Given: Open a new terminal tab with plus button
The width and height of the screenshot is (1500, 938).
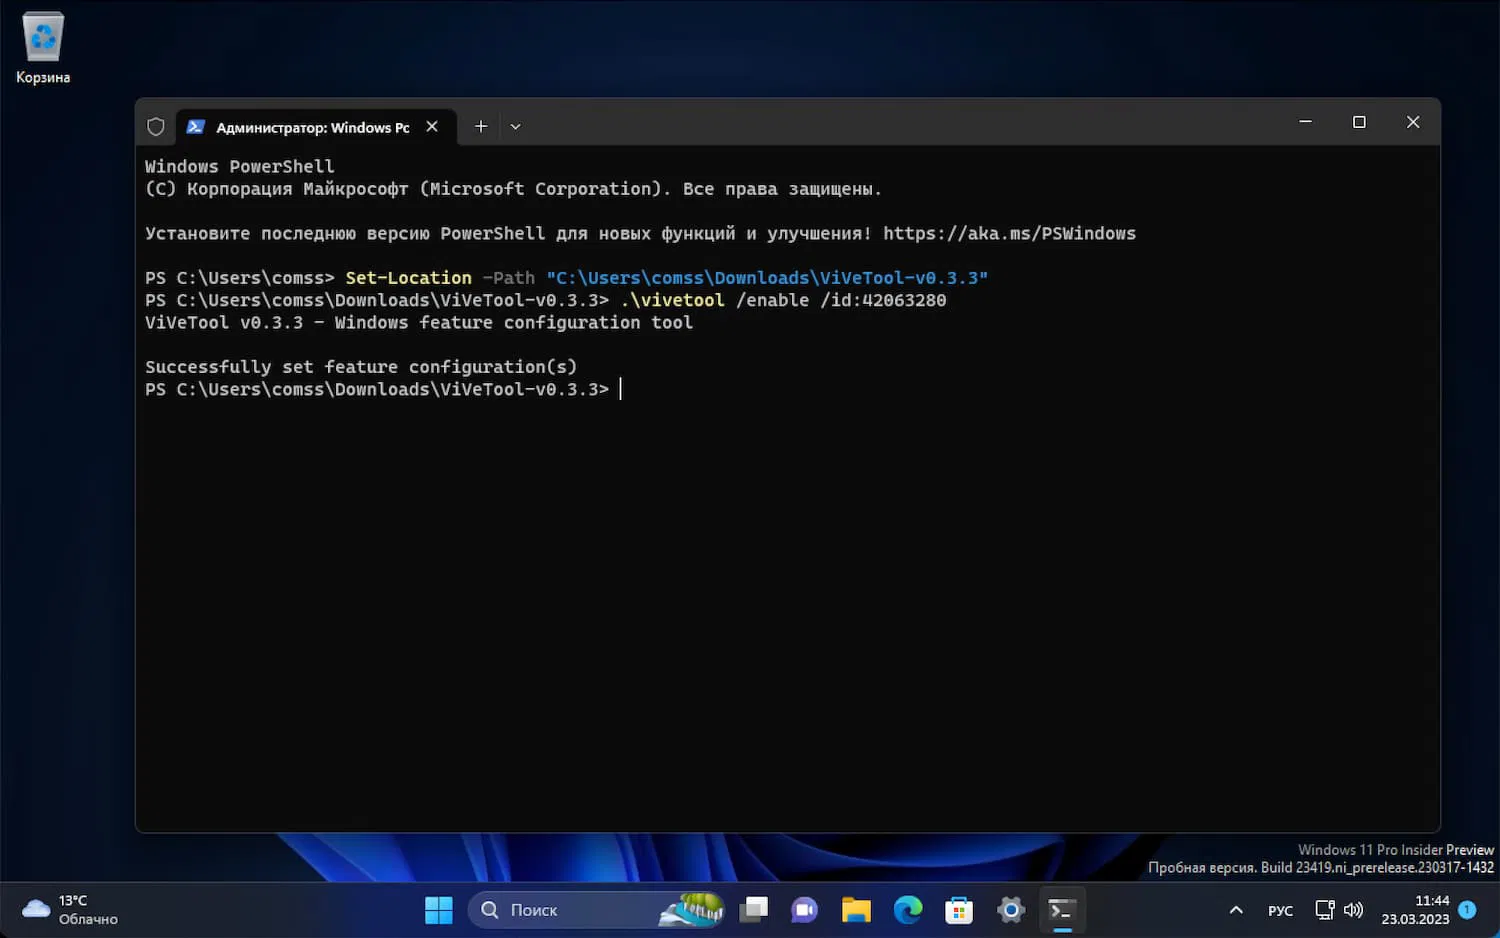Looking at the screenshot, I should coord(481,126).
